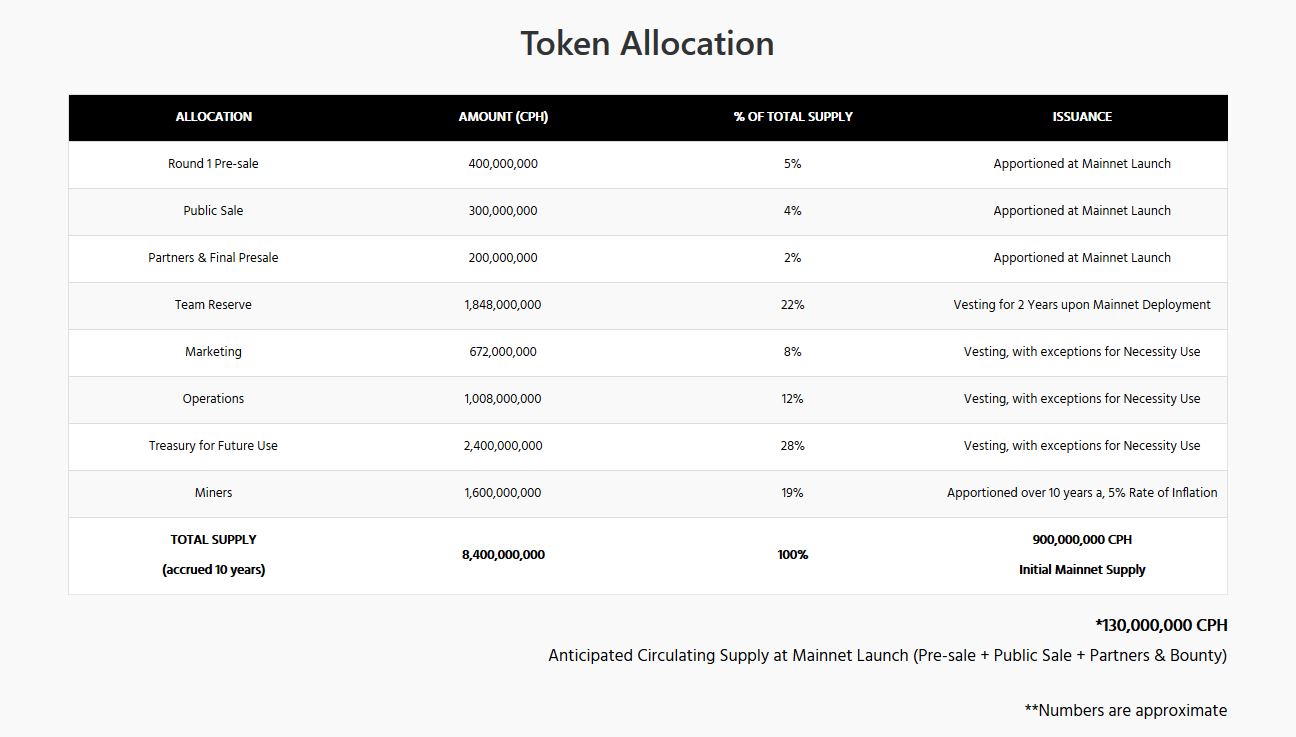Click the Vesting for 2 Years text
Image resolution: width=1296 pixels, height=737 pixels.
1081,305
